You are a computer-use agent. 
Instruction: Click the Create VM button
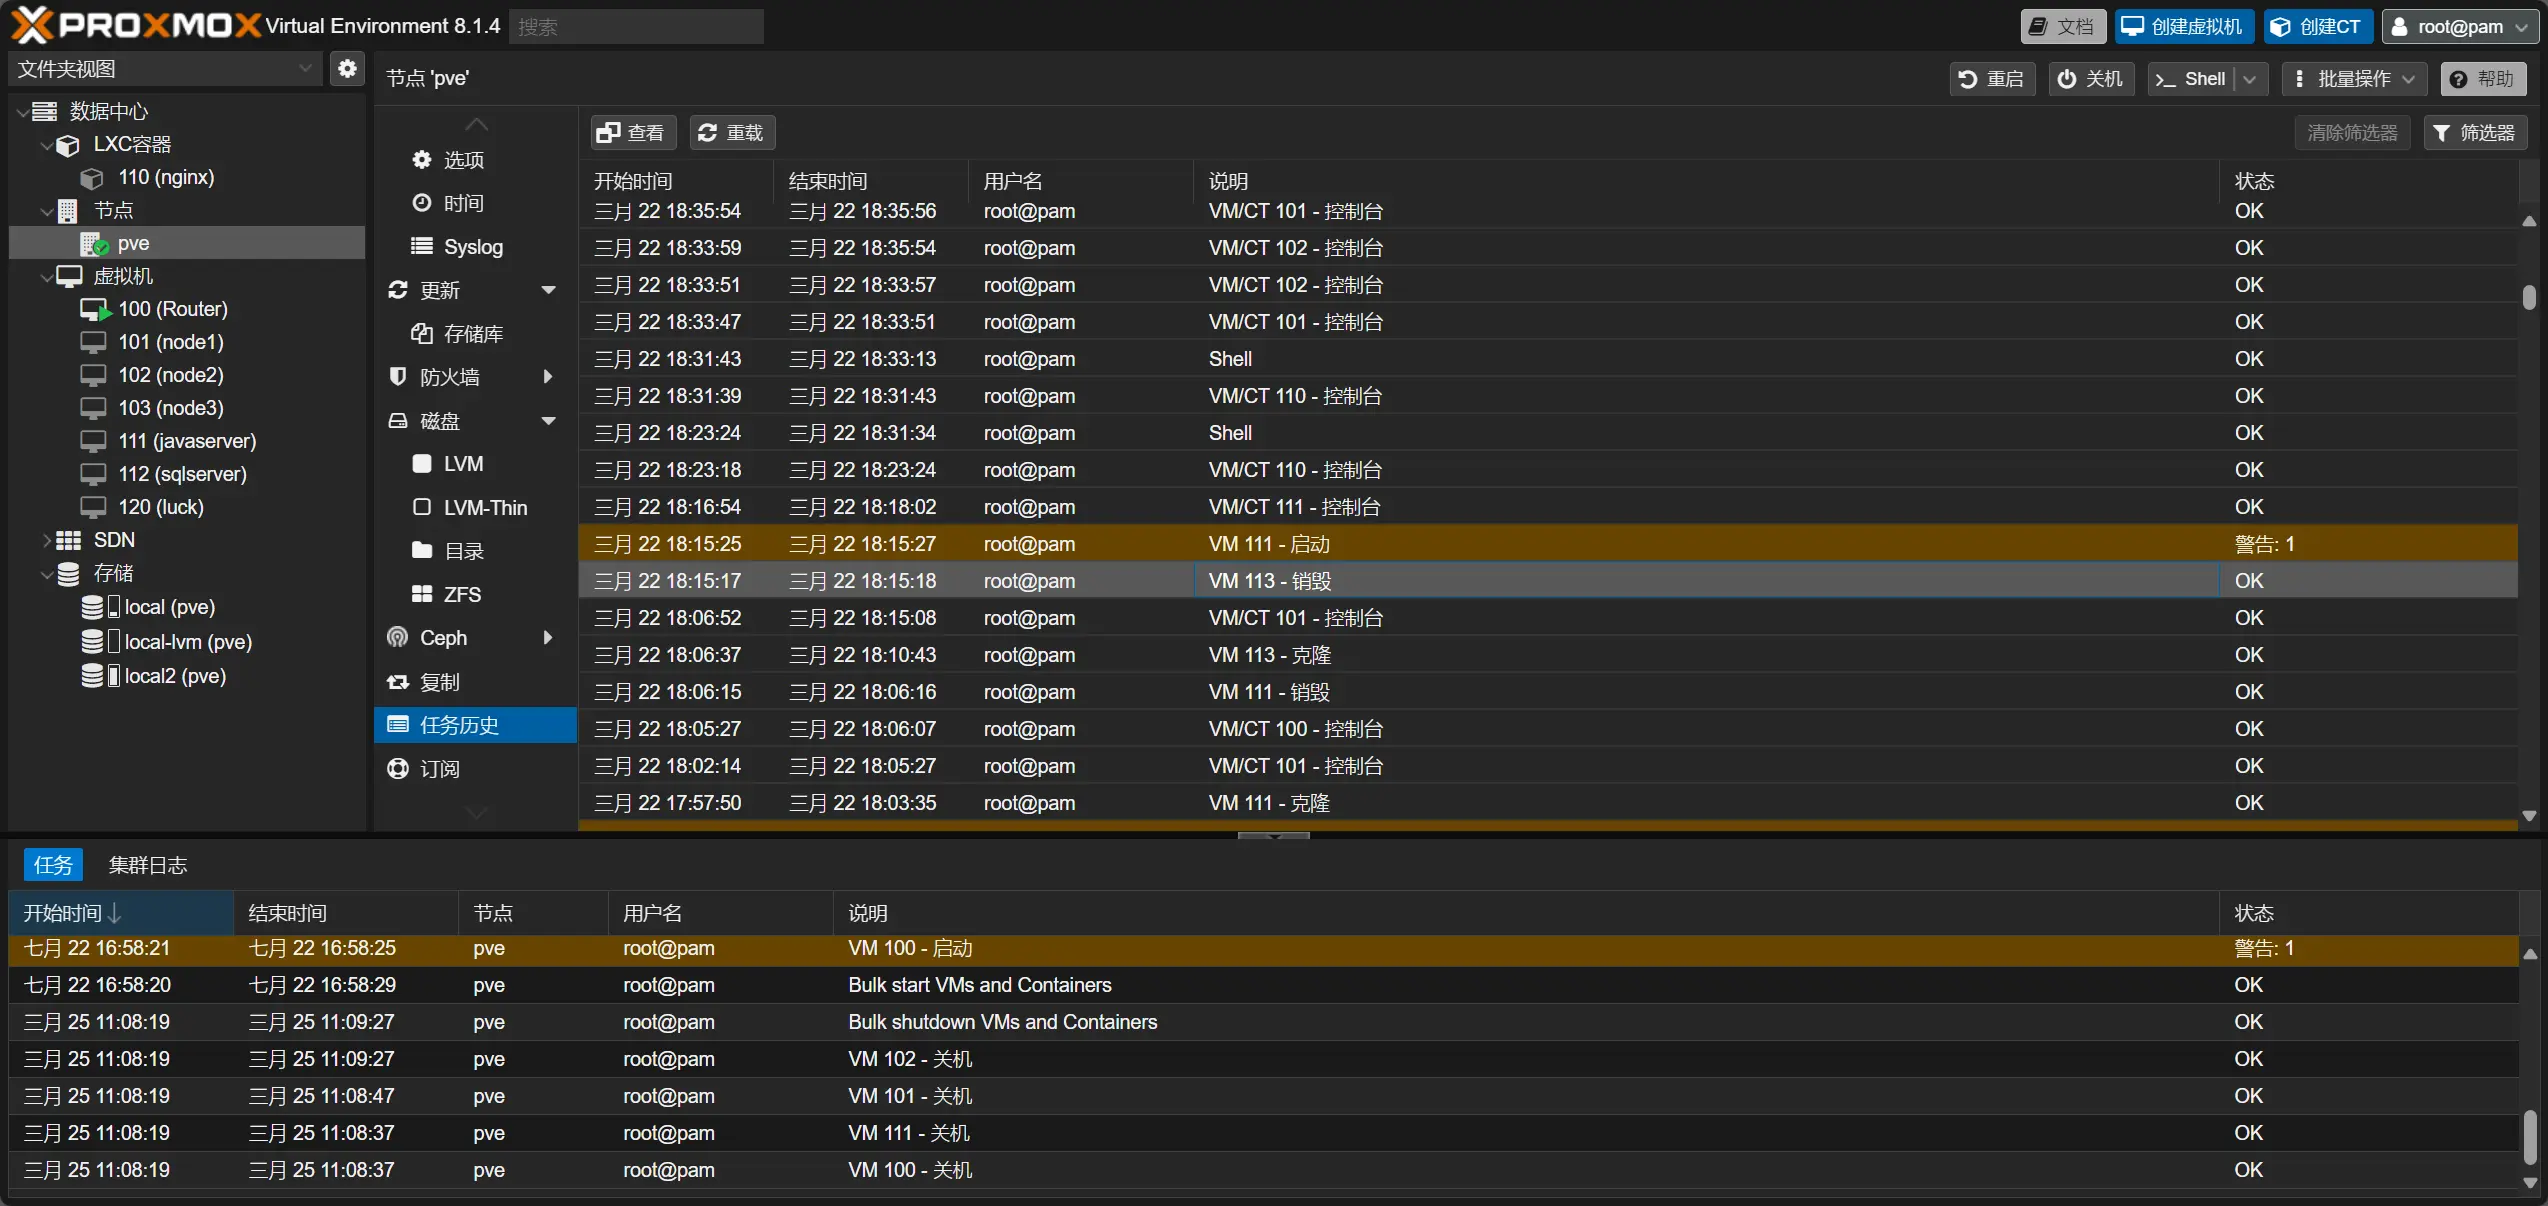click(2183, 27)
